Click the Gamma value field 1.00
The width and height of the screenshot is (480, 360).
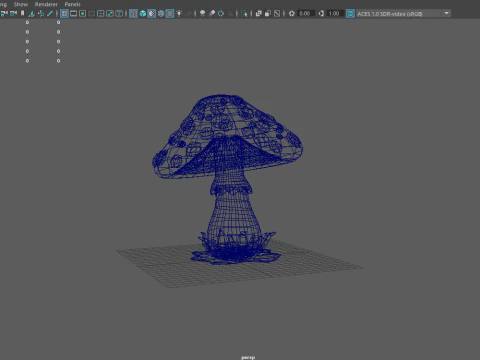335,13
